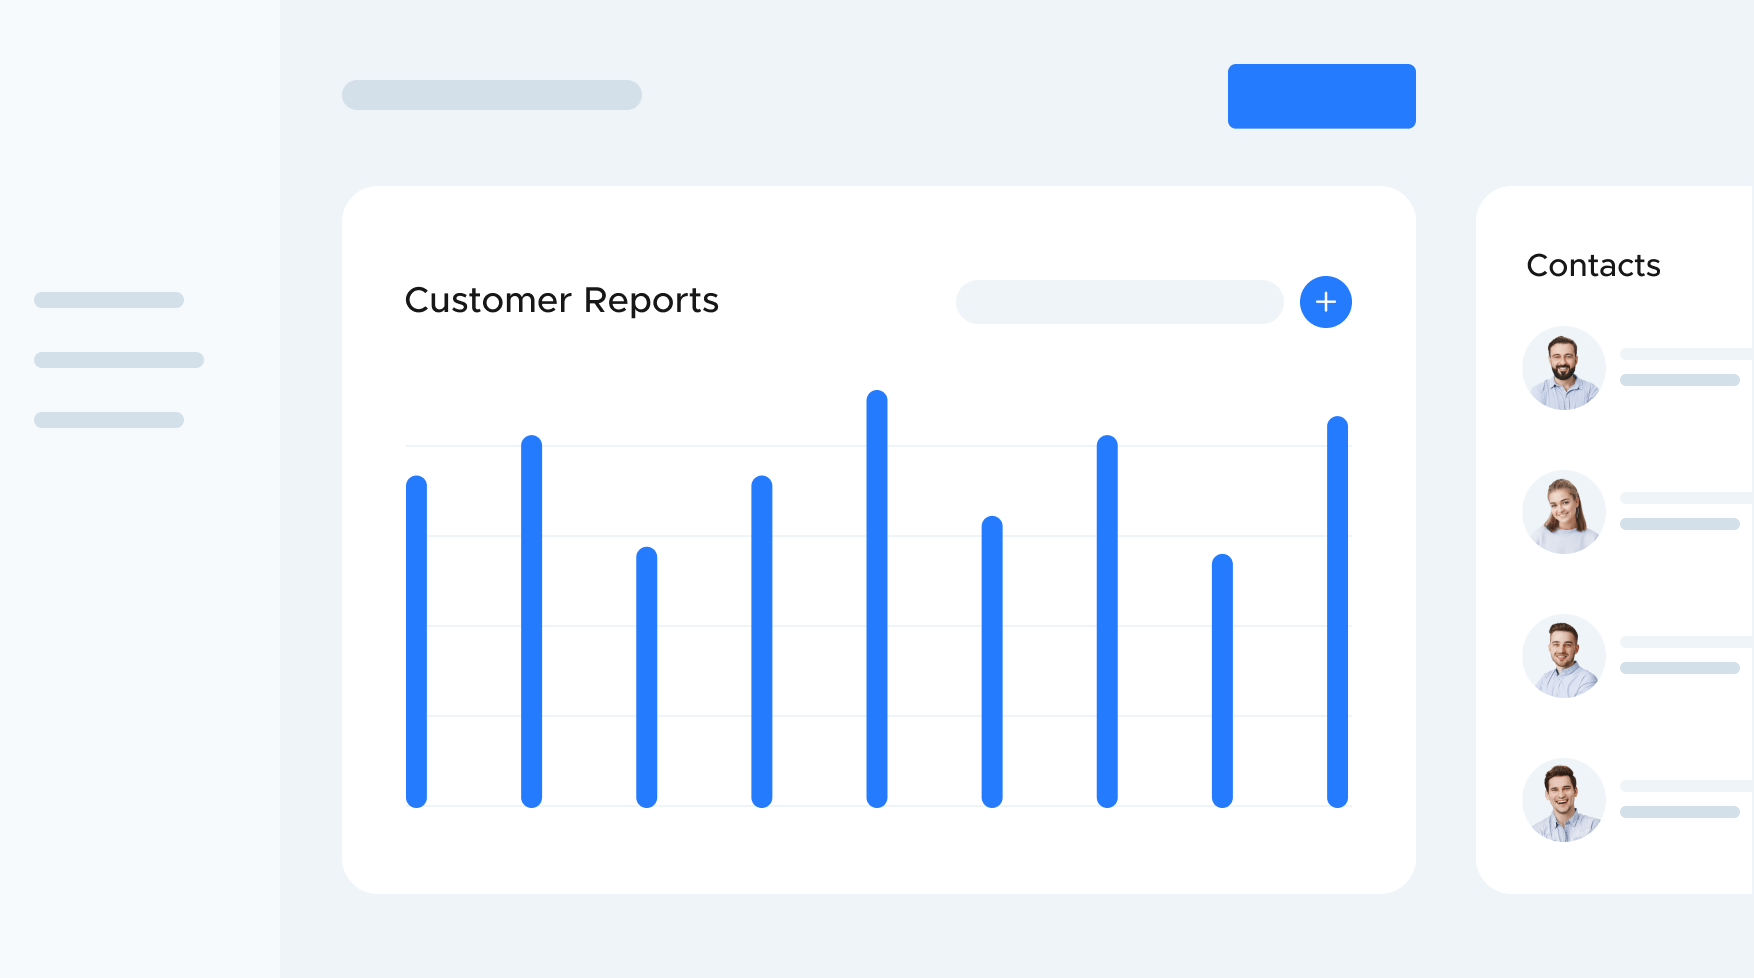This screenshot has width=1754, height=978.
Task: Click inside the search input field
Action: pos(1120,301)
